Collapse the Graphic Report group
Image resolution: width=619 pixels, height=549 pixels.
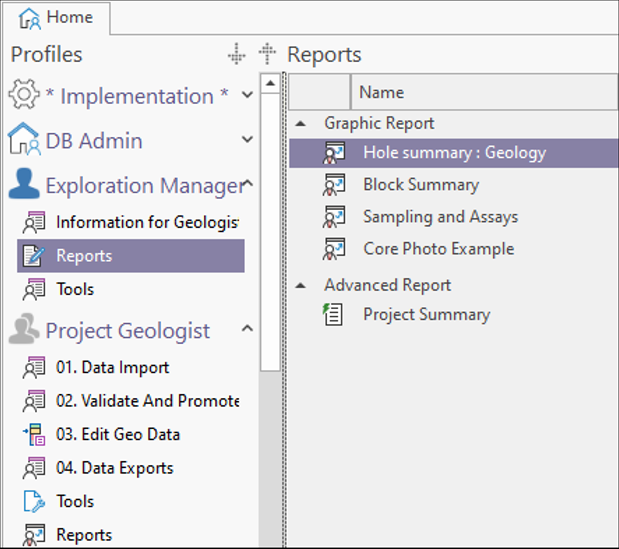point(301,123)
